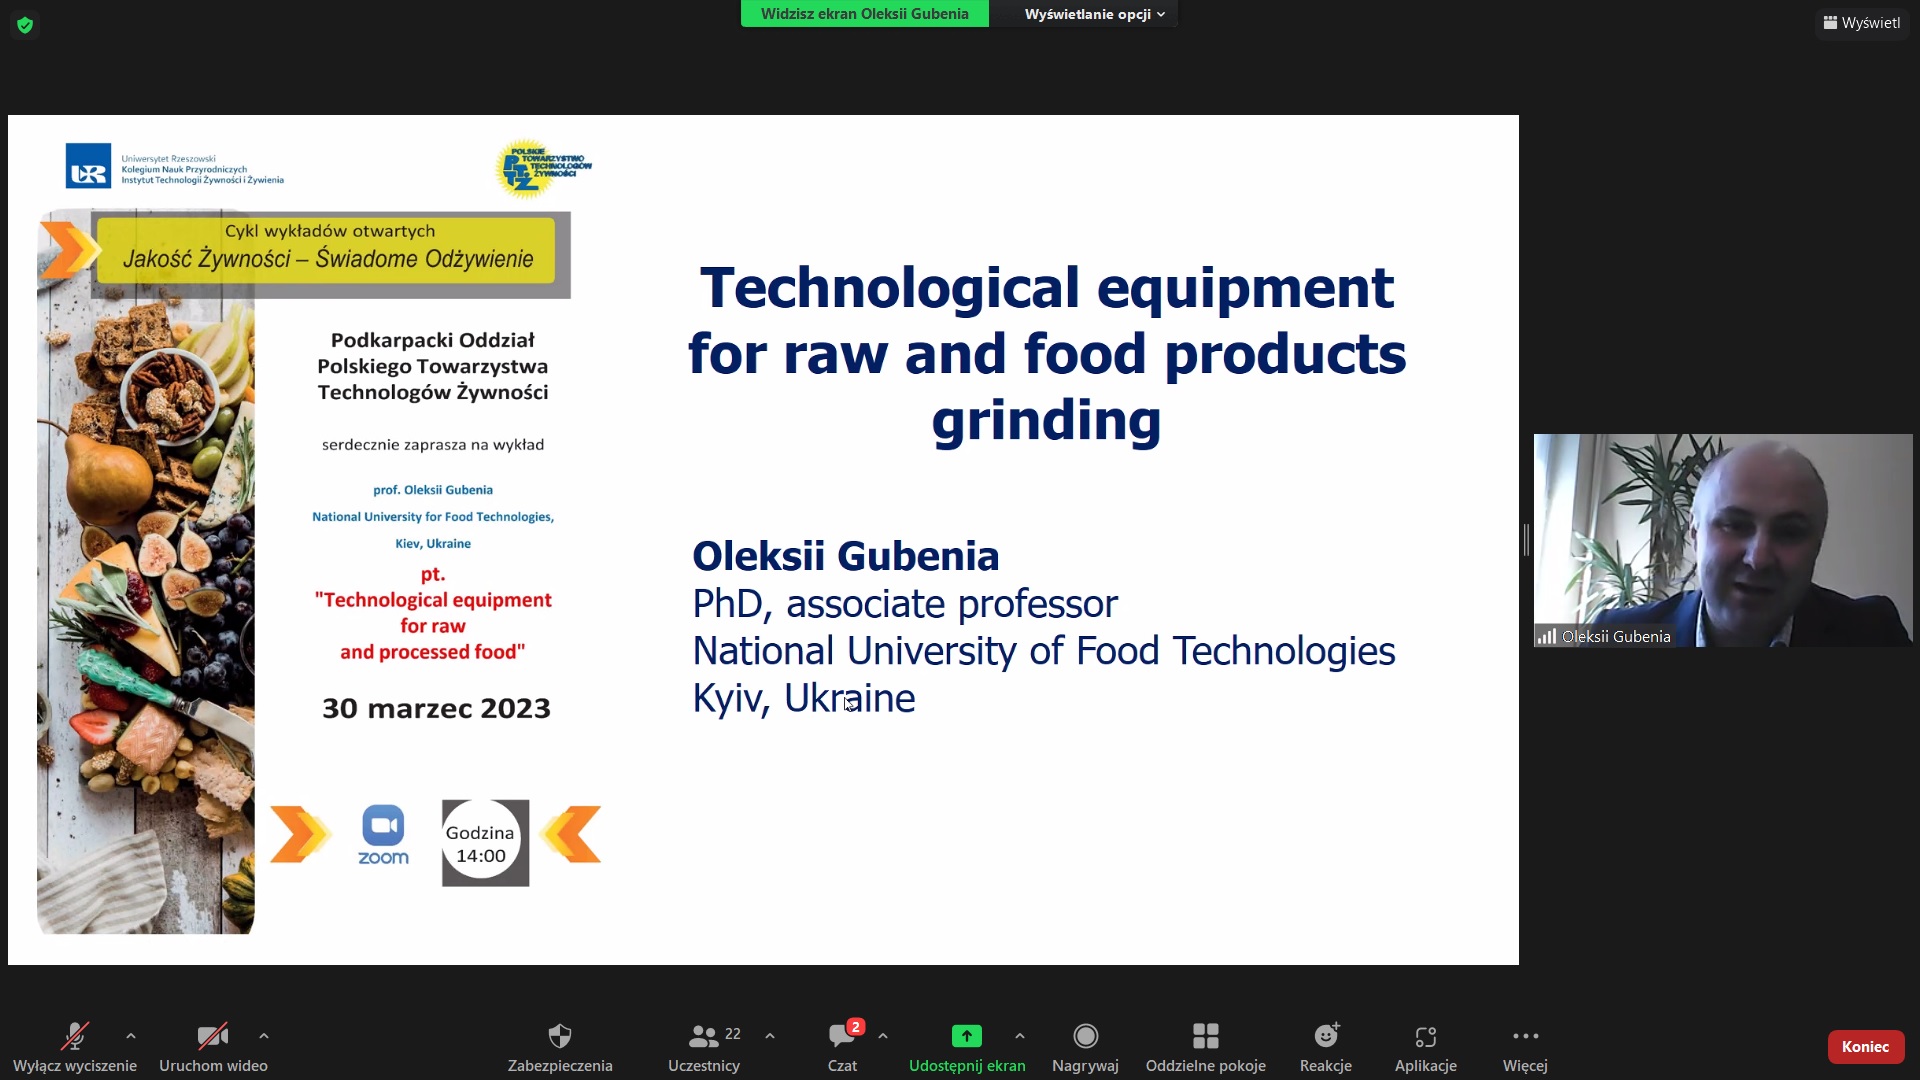
Task: Click the red Koniec end button
Action: [x=1865, y=1046]
